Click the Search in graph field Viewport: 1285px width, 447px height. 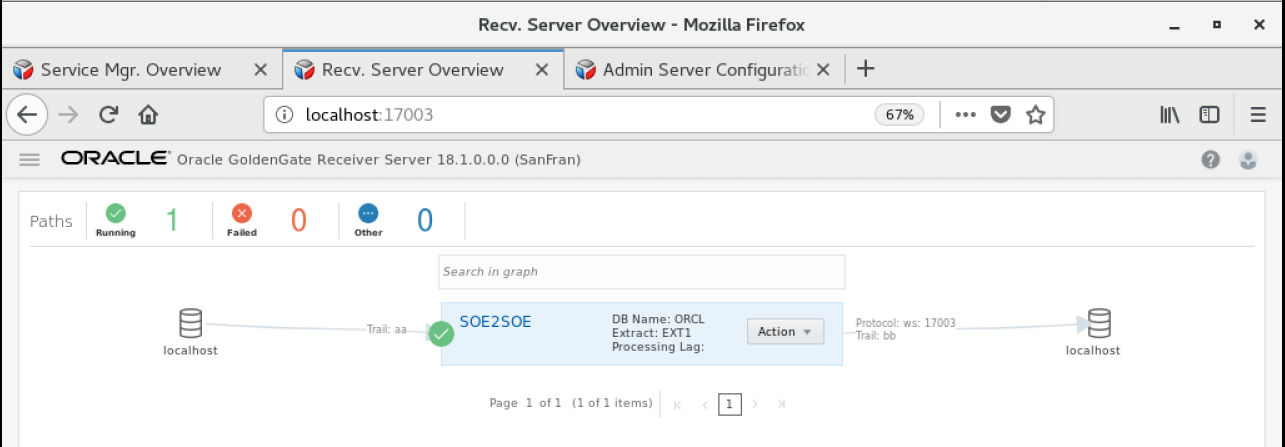pos(641,271)
